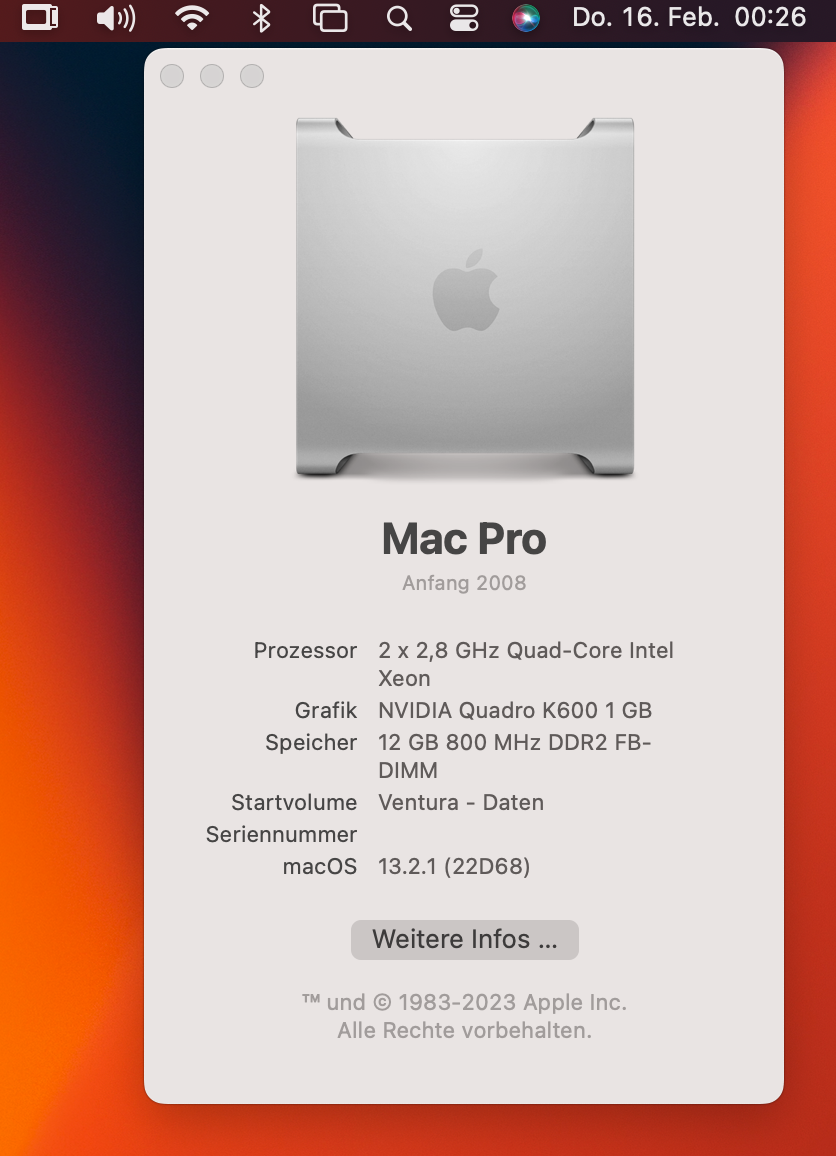
Task: Open Control Center in menu bar
Action: [464, 18]
